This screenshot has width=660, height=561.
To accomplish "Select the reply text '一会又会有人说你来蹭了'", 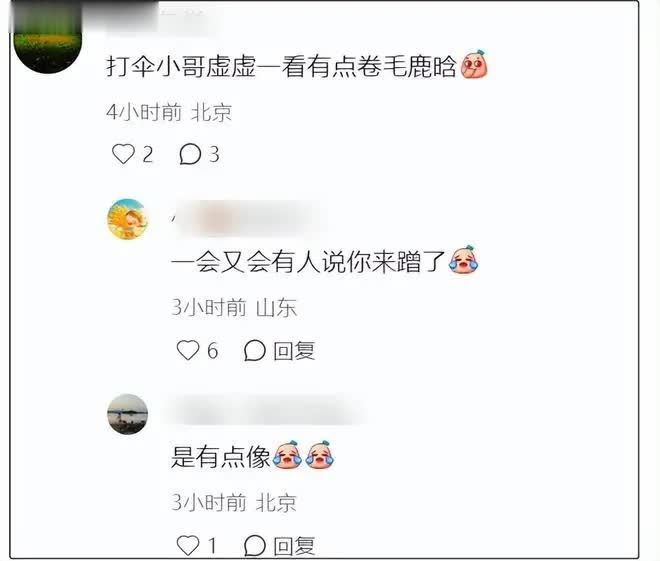I will pyautogui.click(x=308, y=262).
